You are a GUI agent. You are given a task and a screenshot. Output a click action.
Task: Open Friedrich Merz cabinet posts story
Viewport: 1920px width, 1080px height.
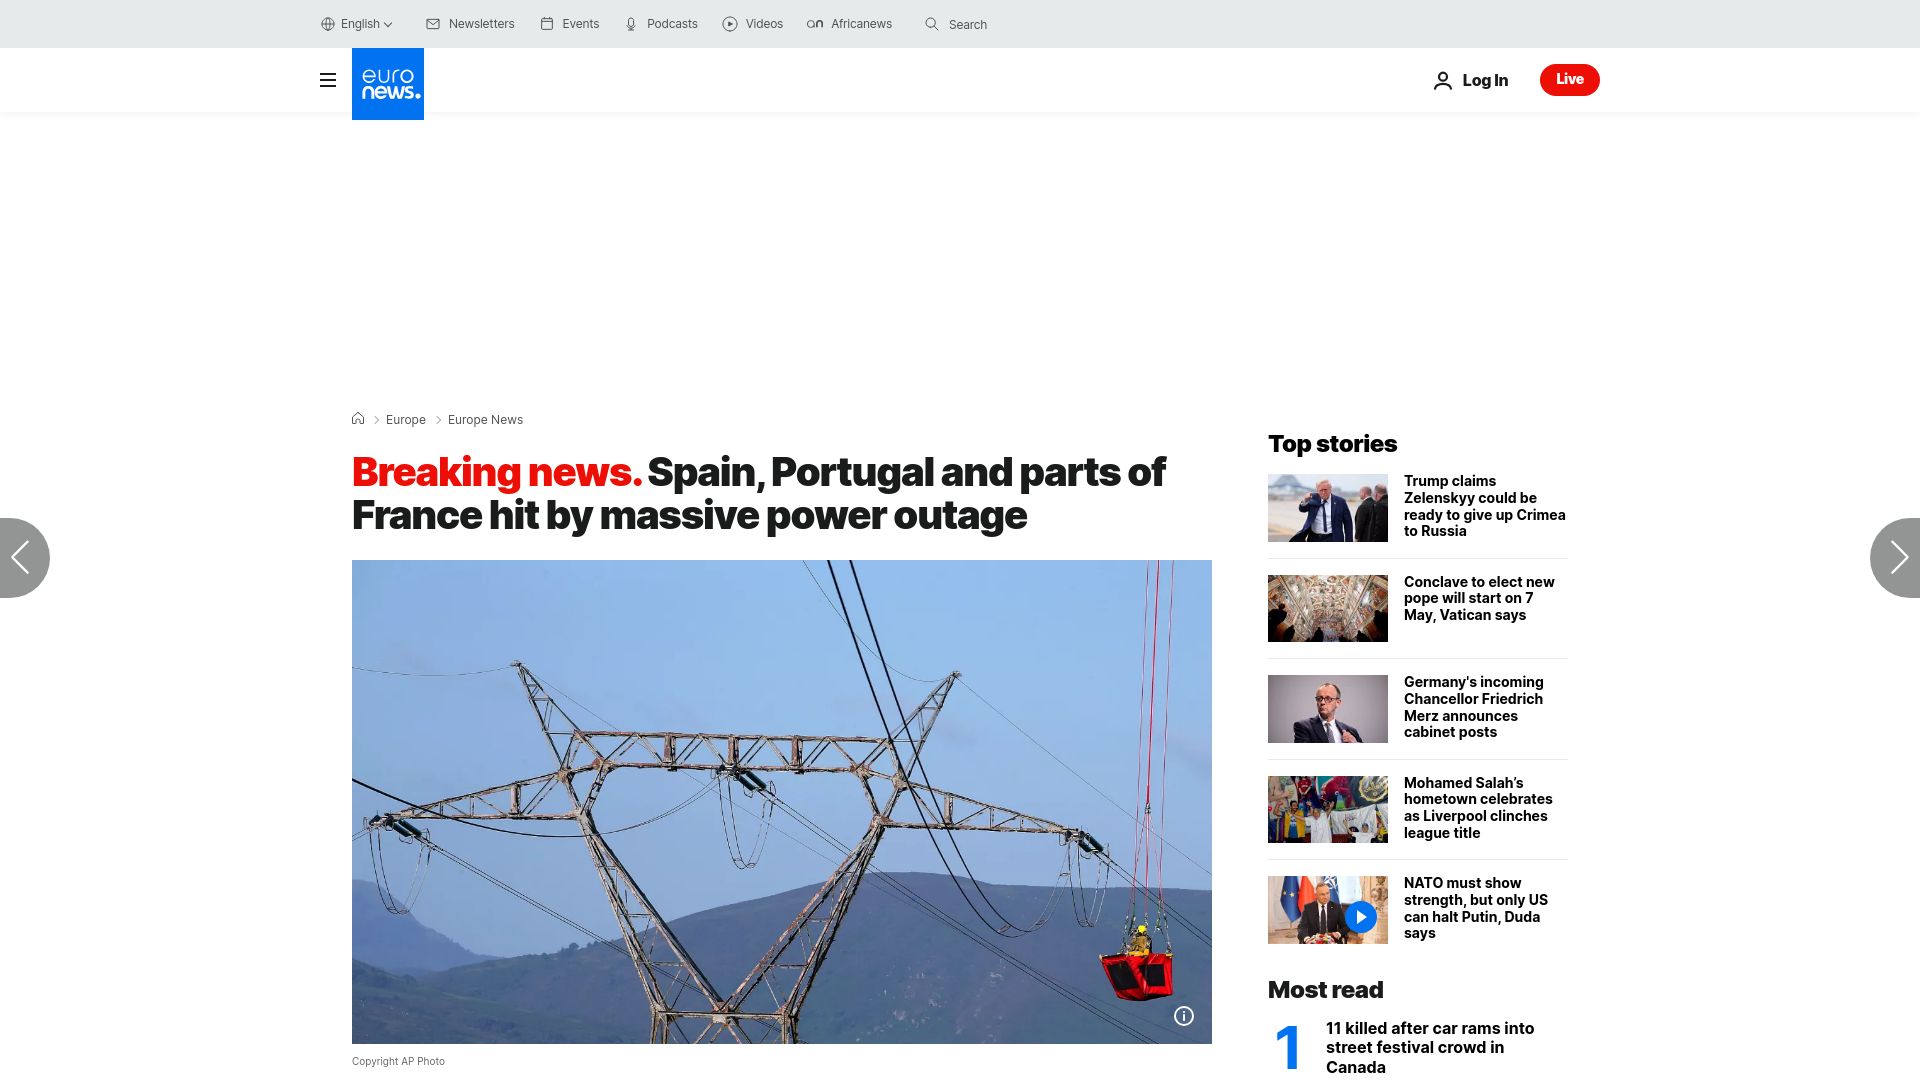pos(1474,707)
